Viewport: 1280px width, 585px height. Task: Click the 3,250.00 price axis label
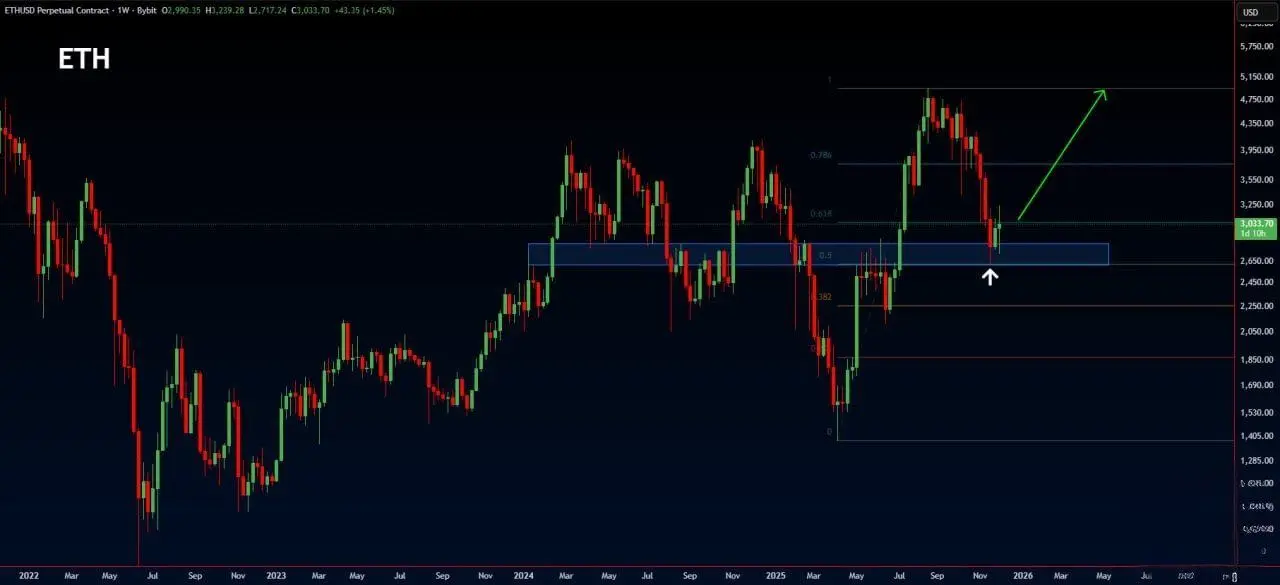(1256, 205)
